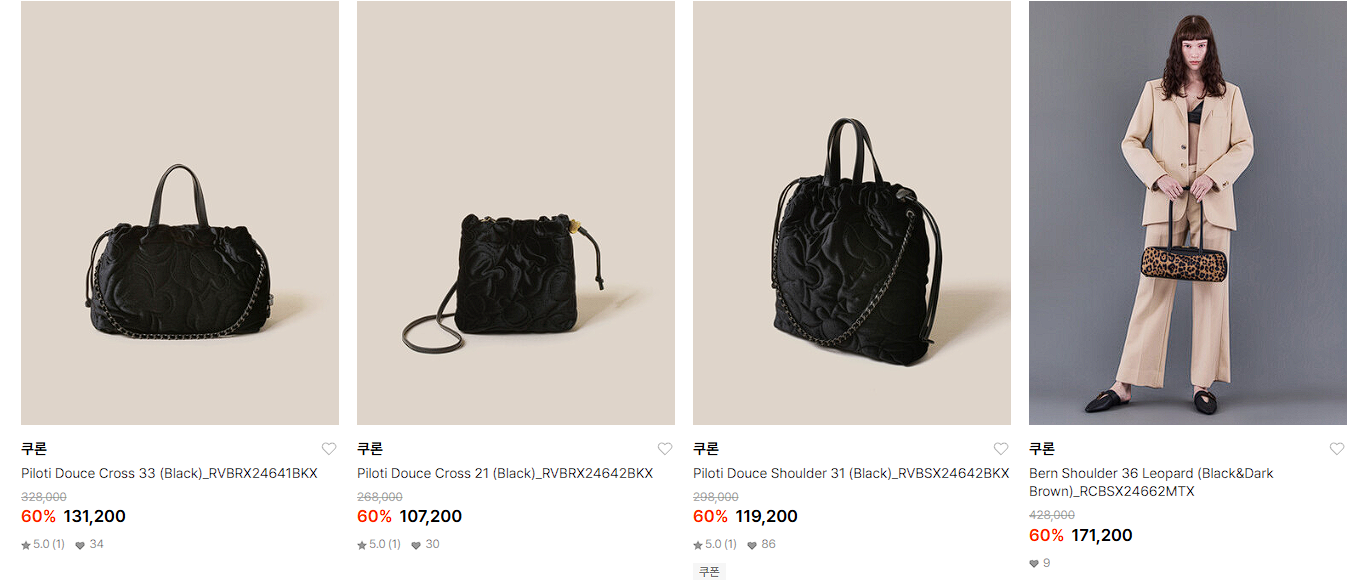The image size is (1353, 580).
Task: Click 쿠론 brand name above Bern Shoulder 36
Action: [1042, 449]
